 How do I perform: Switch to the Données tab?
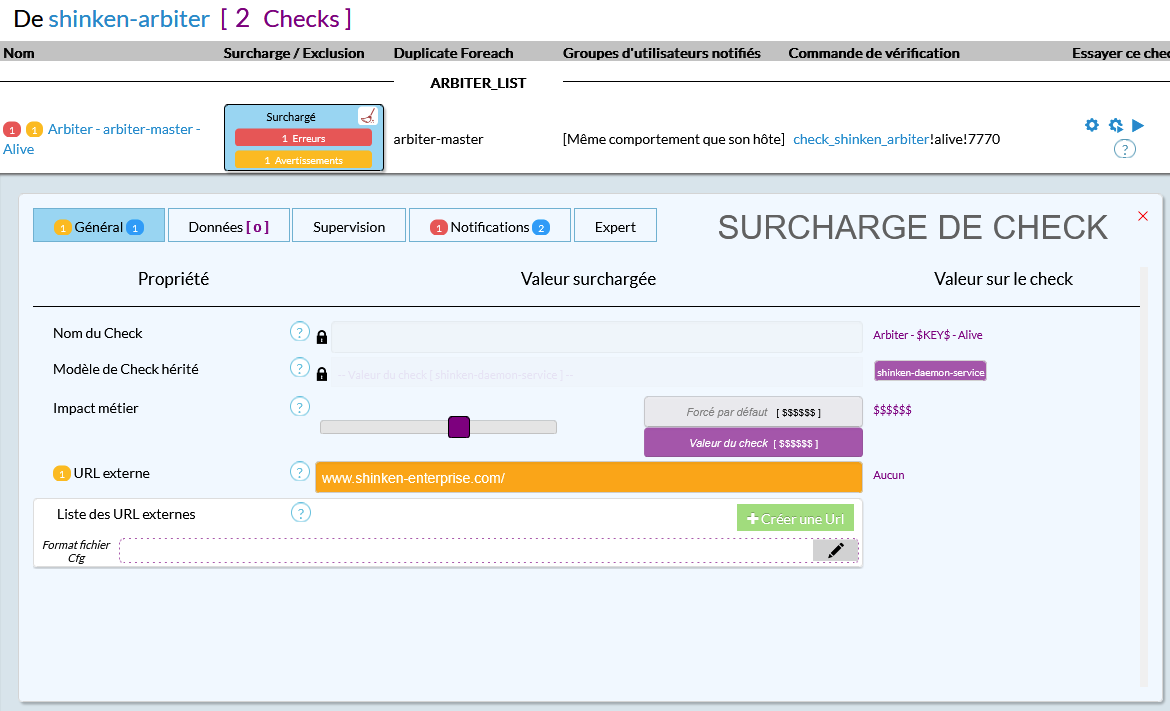point(228,227)
